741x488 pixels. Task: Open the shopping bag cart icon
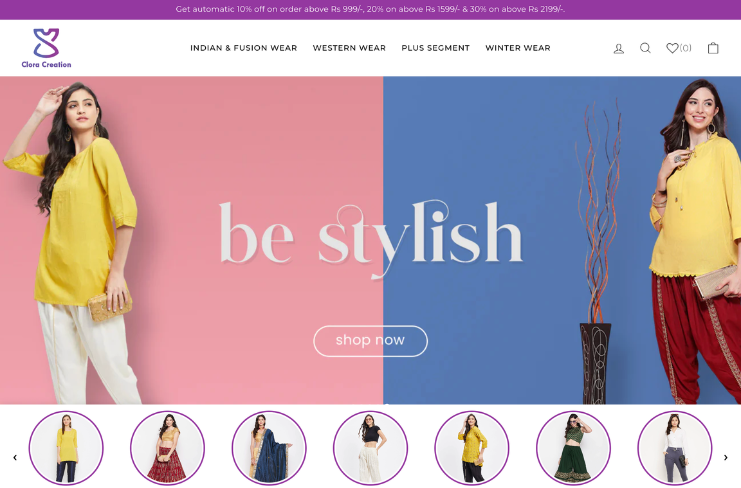[x=713, y=48]
